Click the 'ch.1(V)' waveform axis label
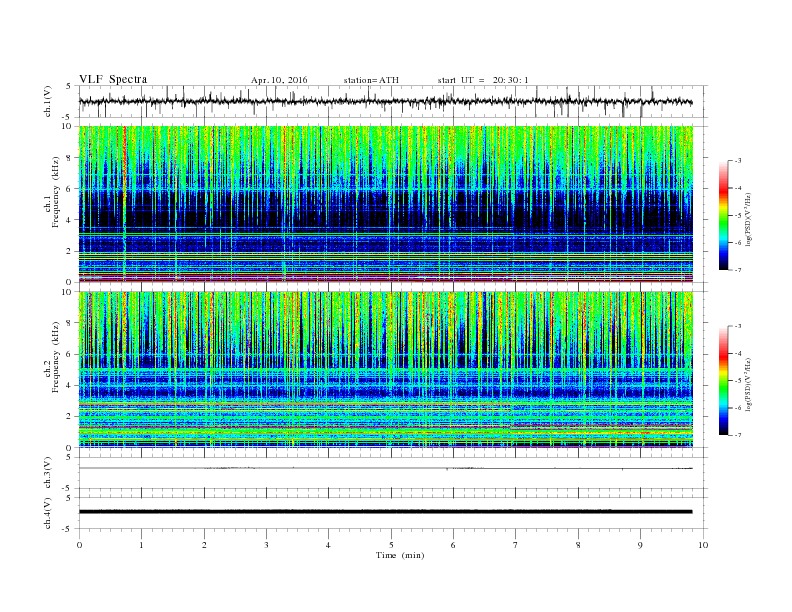 (x=48, y=101)
